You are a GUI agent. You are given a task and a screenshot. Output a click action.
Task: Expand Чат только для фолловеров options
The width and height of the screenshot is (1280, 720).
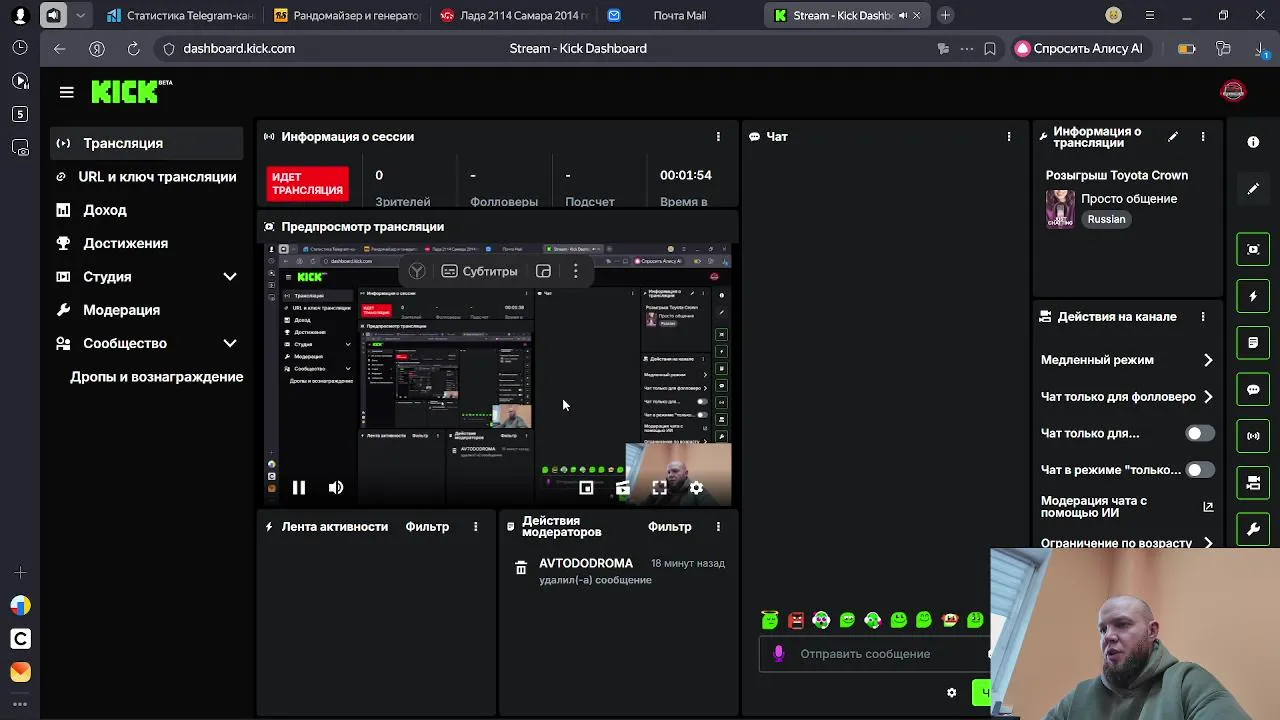(x=1208, y=397)
